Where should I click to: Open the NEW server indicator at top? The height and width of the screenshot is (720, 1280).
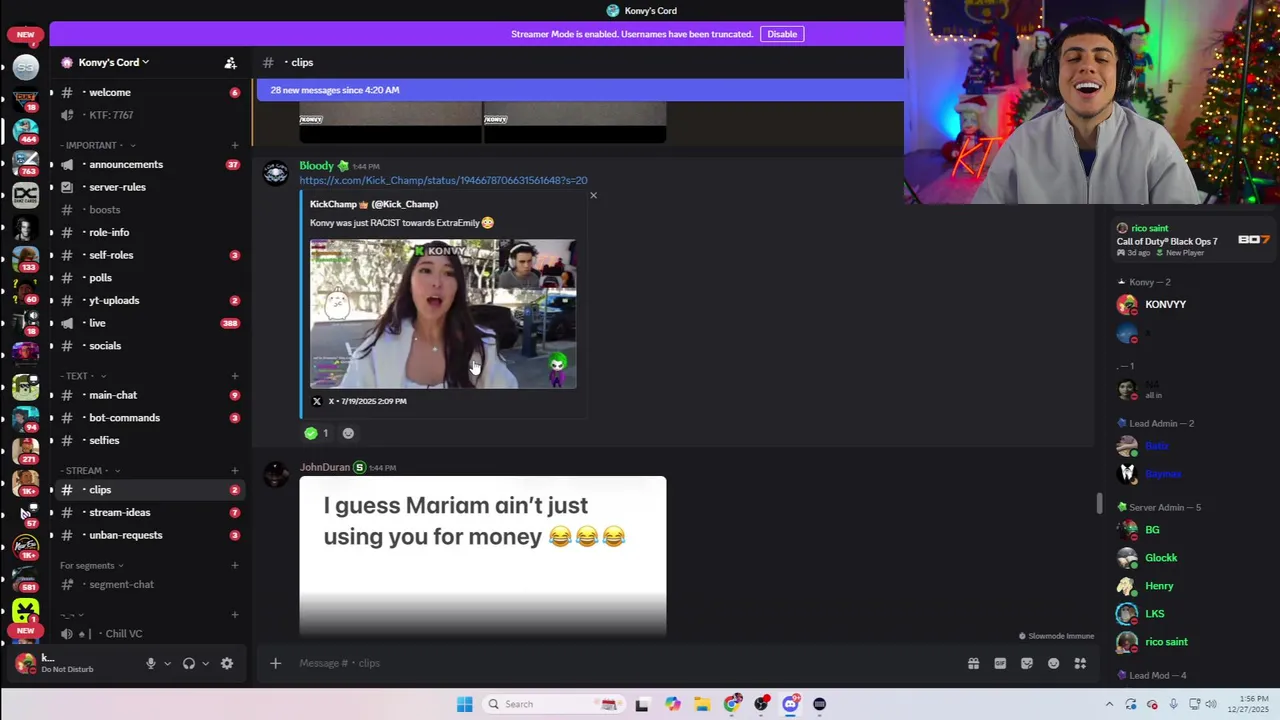25,34
